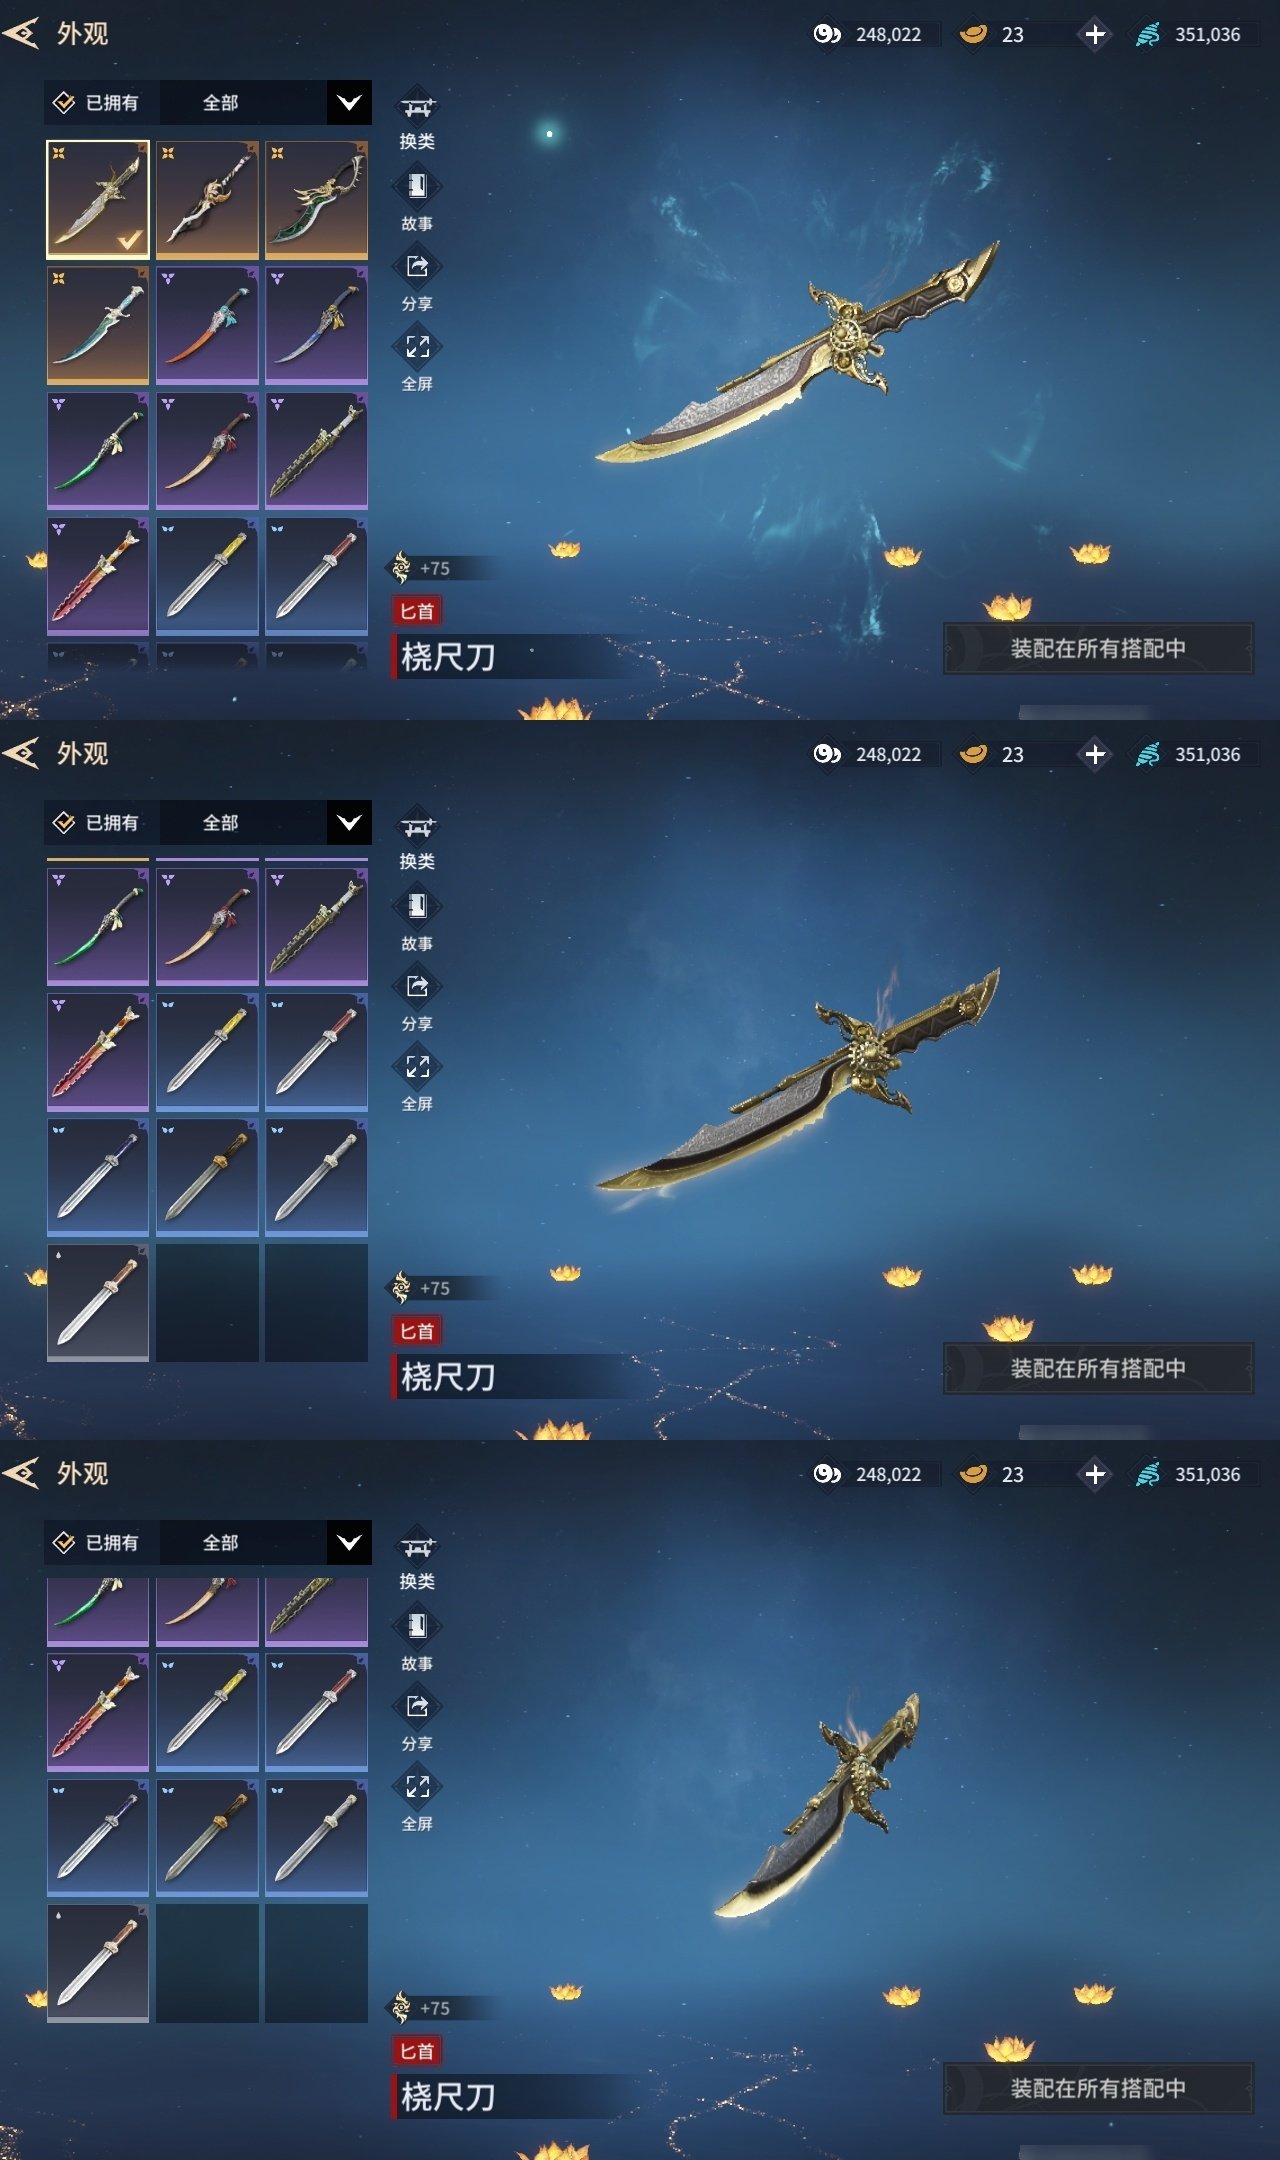Select the selected golden dagger thumbnail with the checkmark
The width and height of the screenshot is (1280, 2160).
(x=98, y=199)
